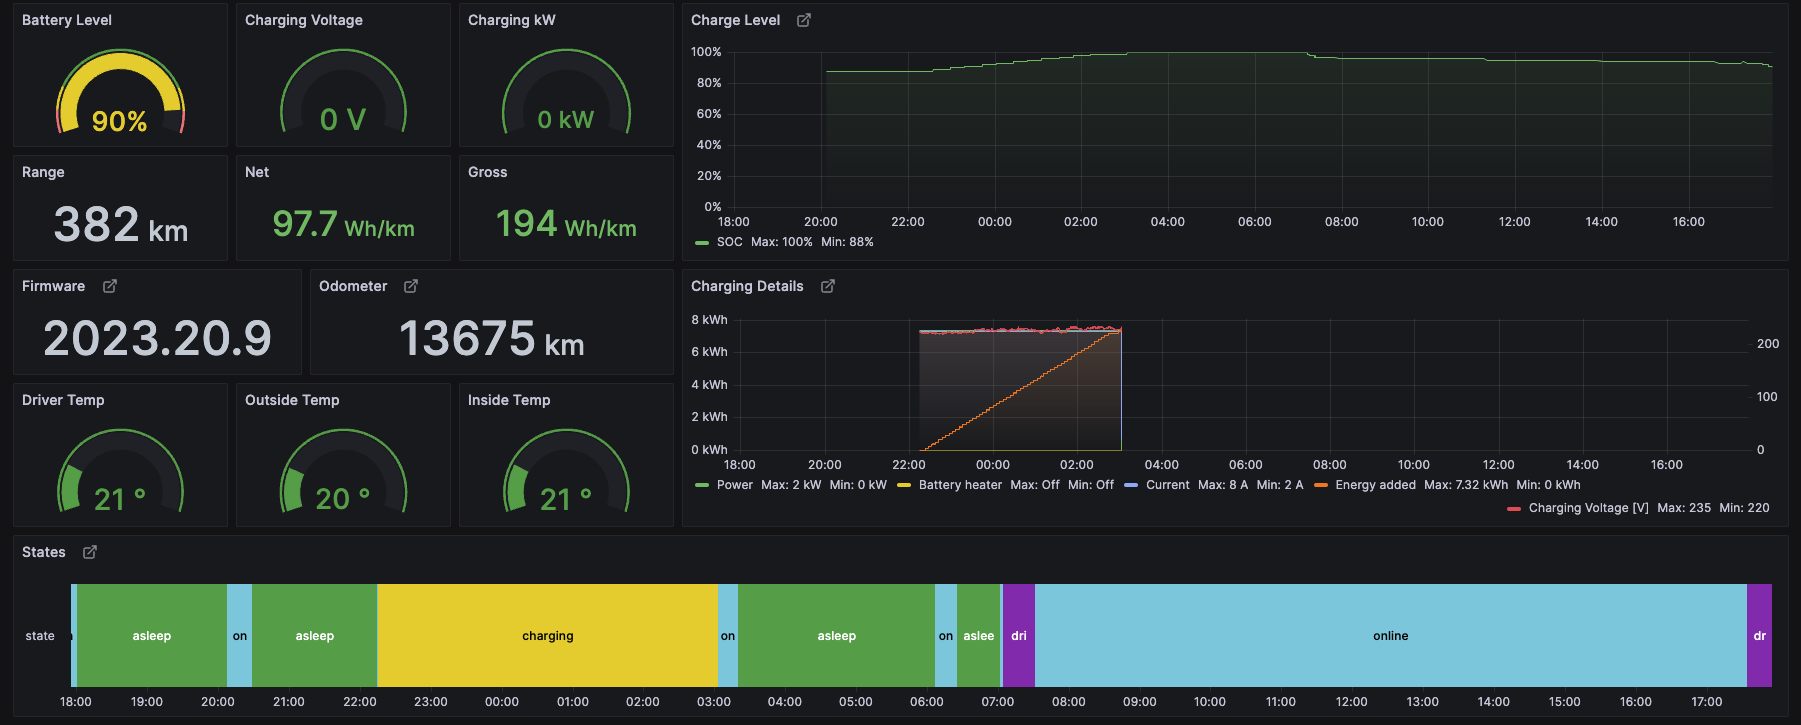Open the Driver Temp panel title menu
This screenshot has height=725, width=1801.
[x=63, y=400]
